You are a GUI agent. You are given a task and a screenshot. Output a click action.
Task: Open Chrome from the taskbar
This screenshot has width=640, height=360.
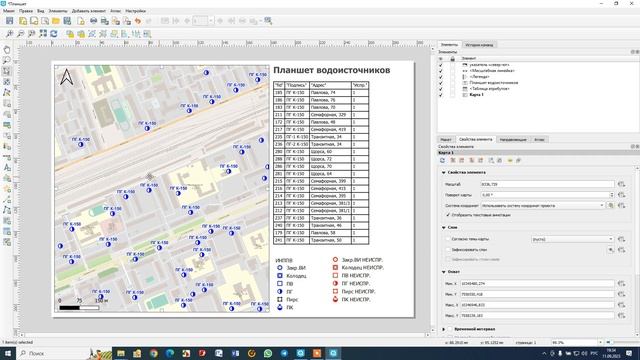tap(153, 353)
